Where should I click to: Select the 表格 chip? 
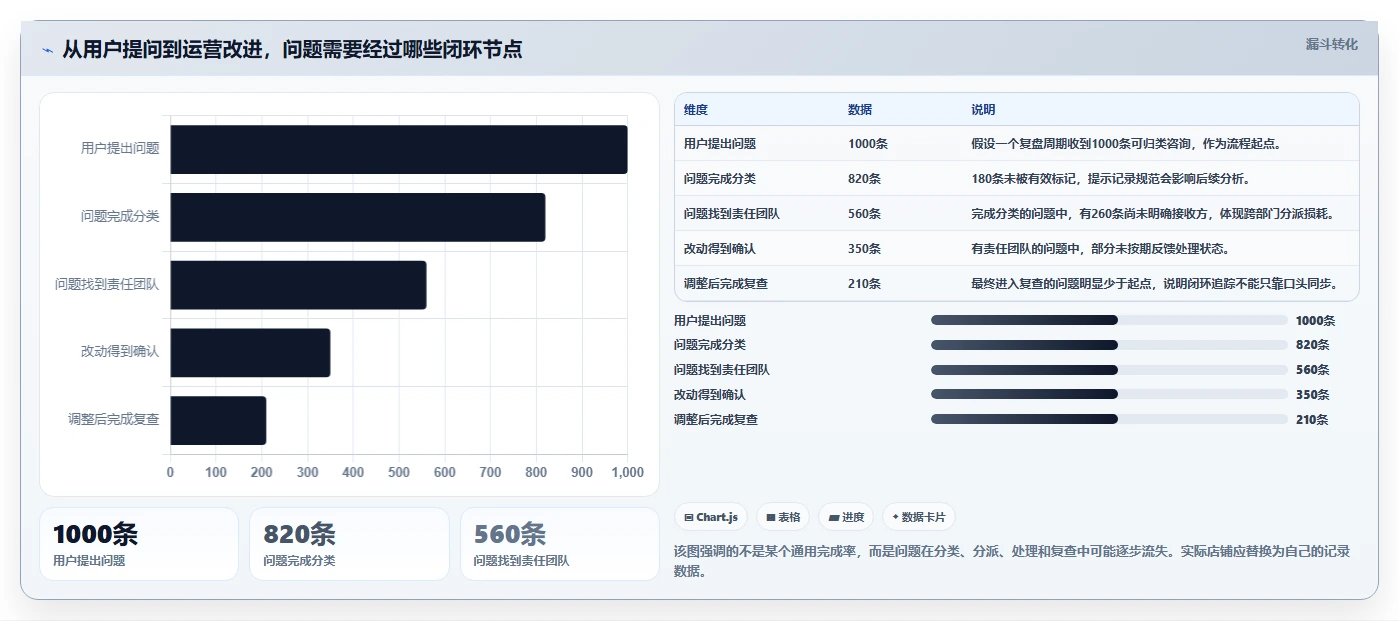[x=783, y=517]
